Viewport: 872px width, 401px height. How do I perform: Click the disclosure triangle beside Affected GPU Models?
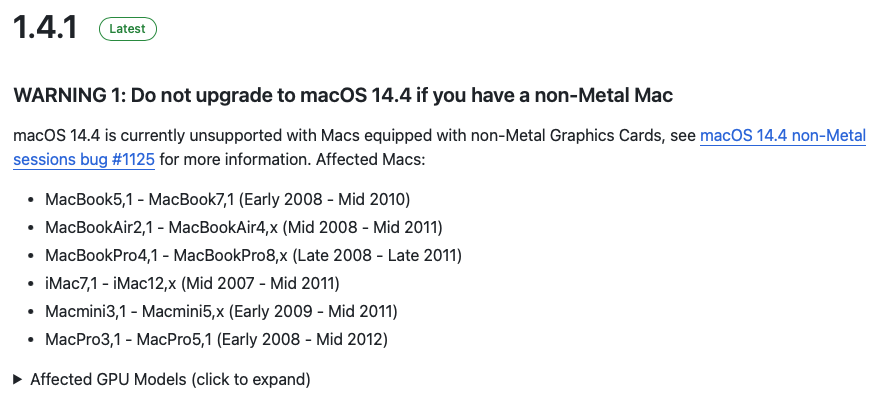19,379
